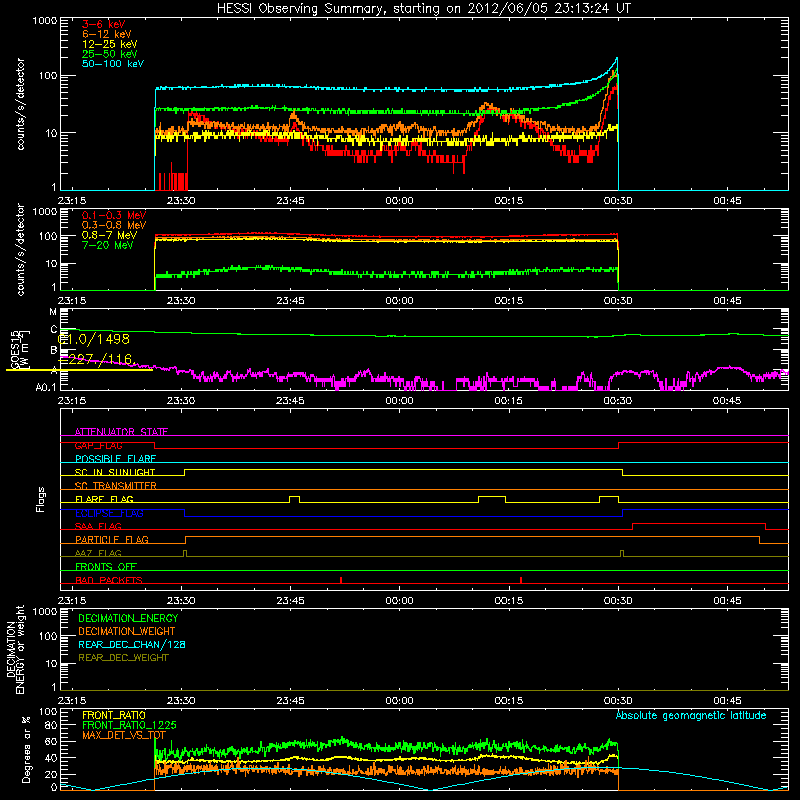
Task: Click the DECIMATION_WEIGHT legend label
Action: pyautogui.click(x=127, y=631)
